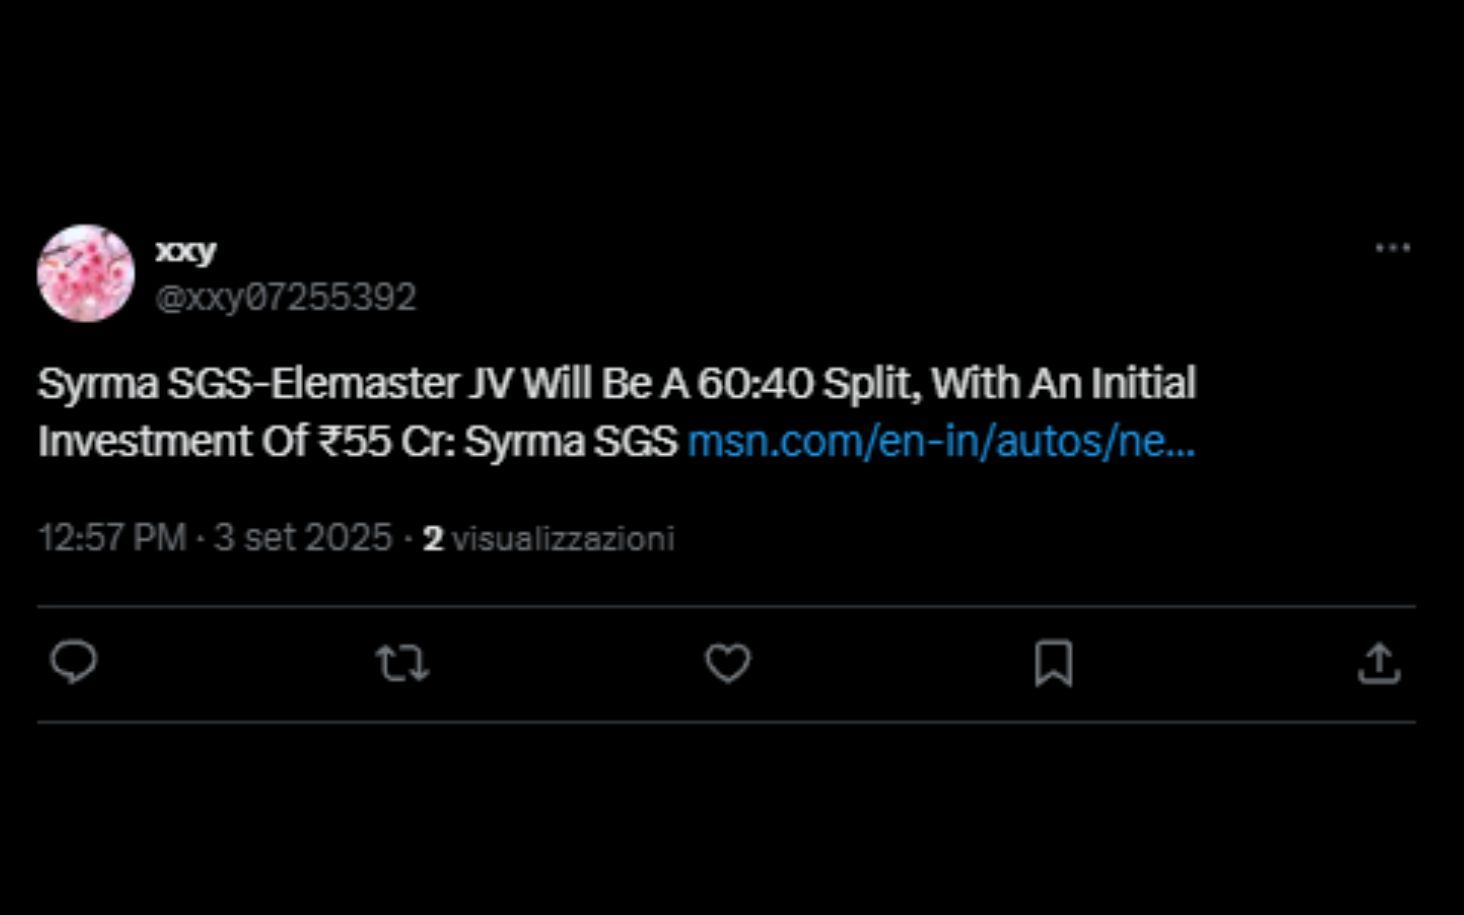Repost the Syrma SGS tweet
The width and height of the screenshot is (1464, 915).
[402, 663]
